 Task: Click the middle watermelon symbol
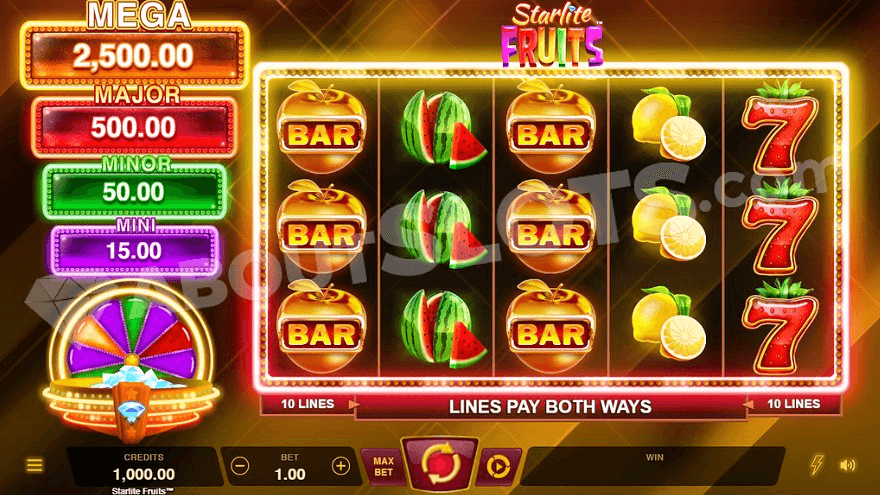[x=443, y=228]
